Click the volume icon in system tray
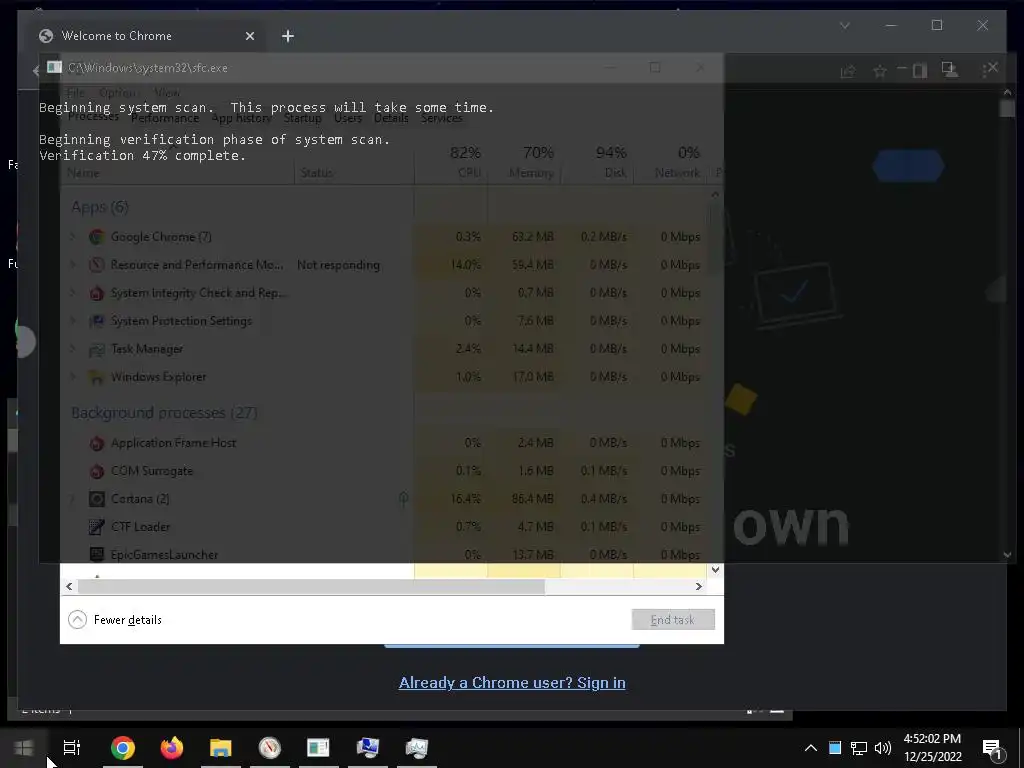 [x=882, y=748]
